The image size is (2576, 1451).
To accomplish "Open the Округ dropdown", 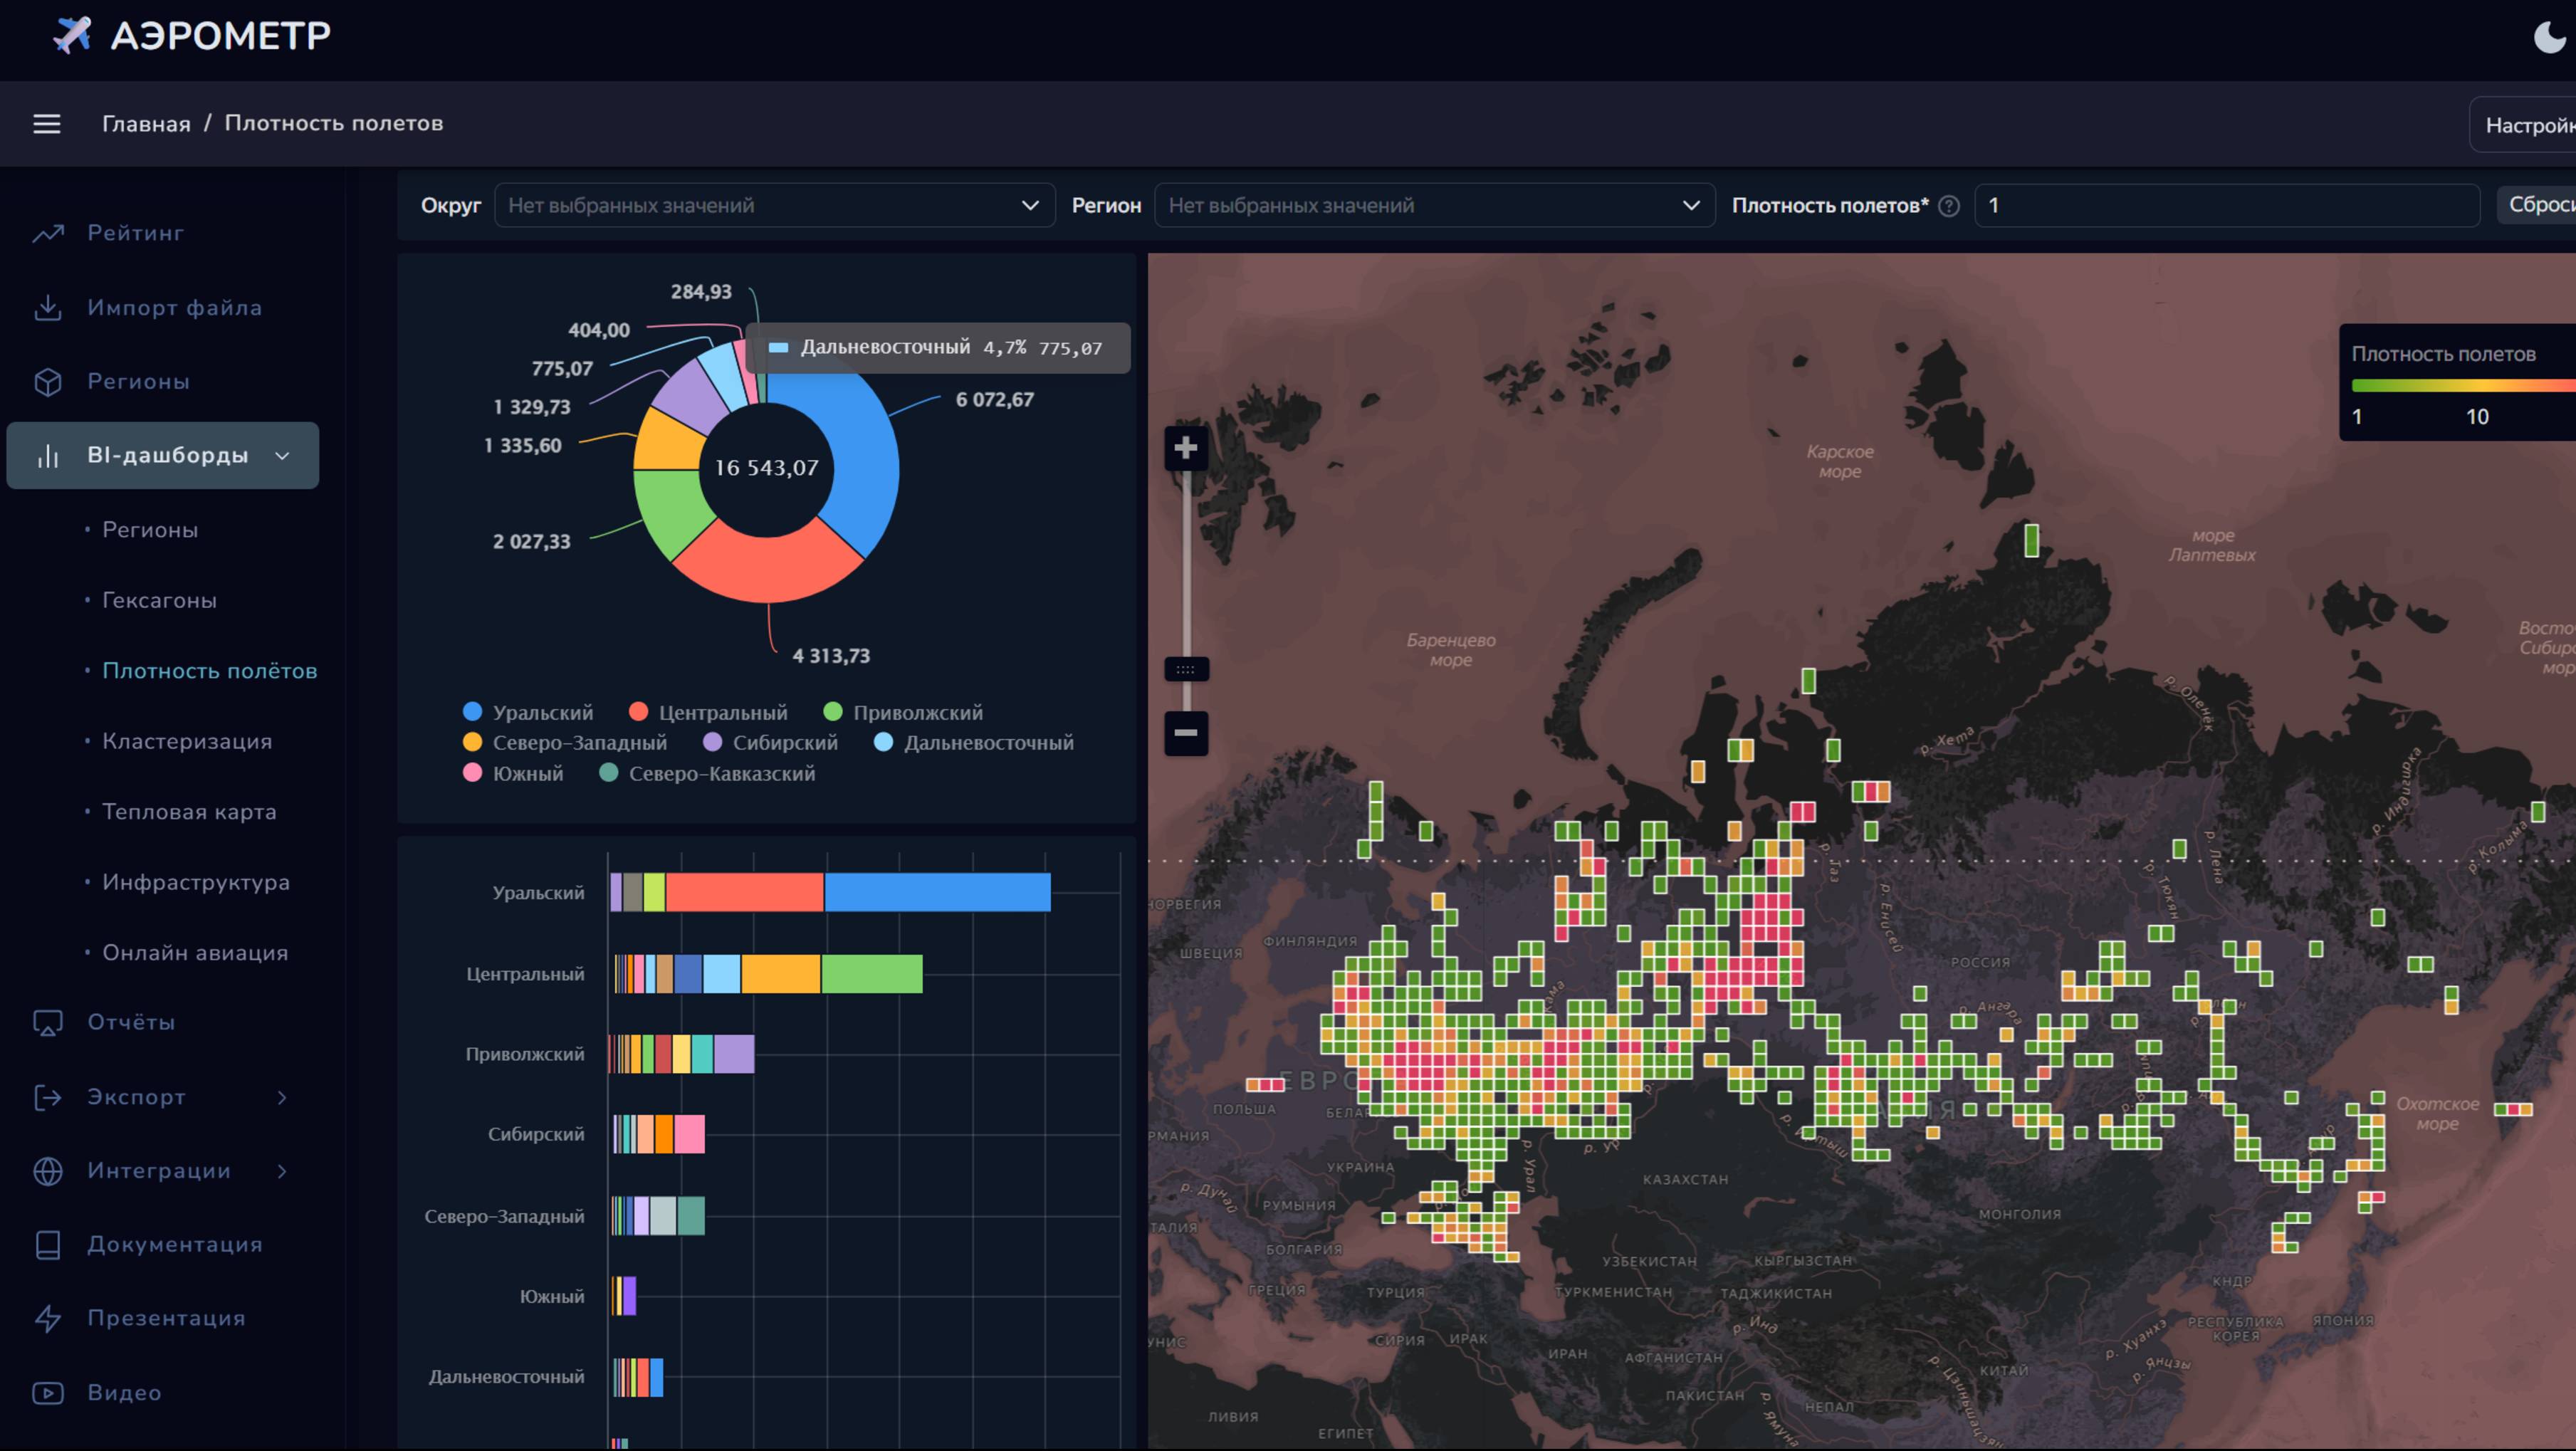I will coord(774,206).
